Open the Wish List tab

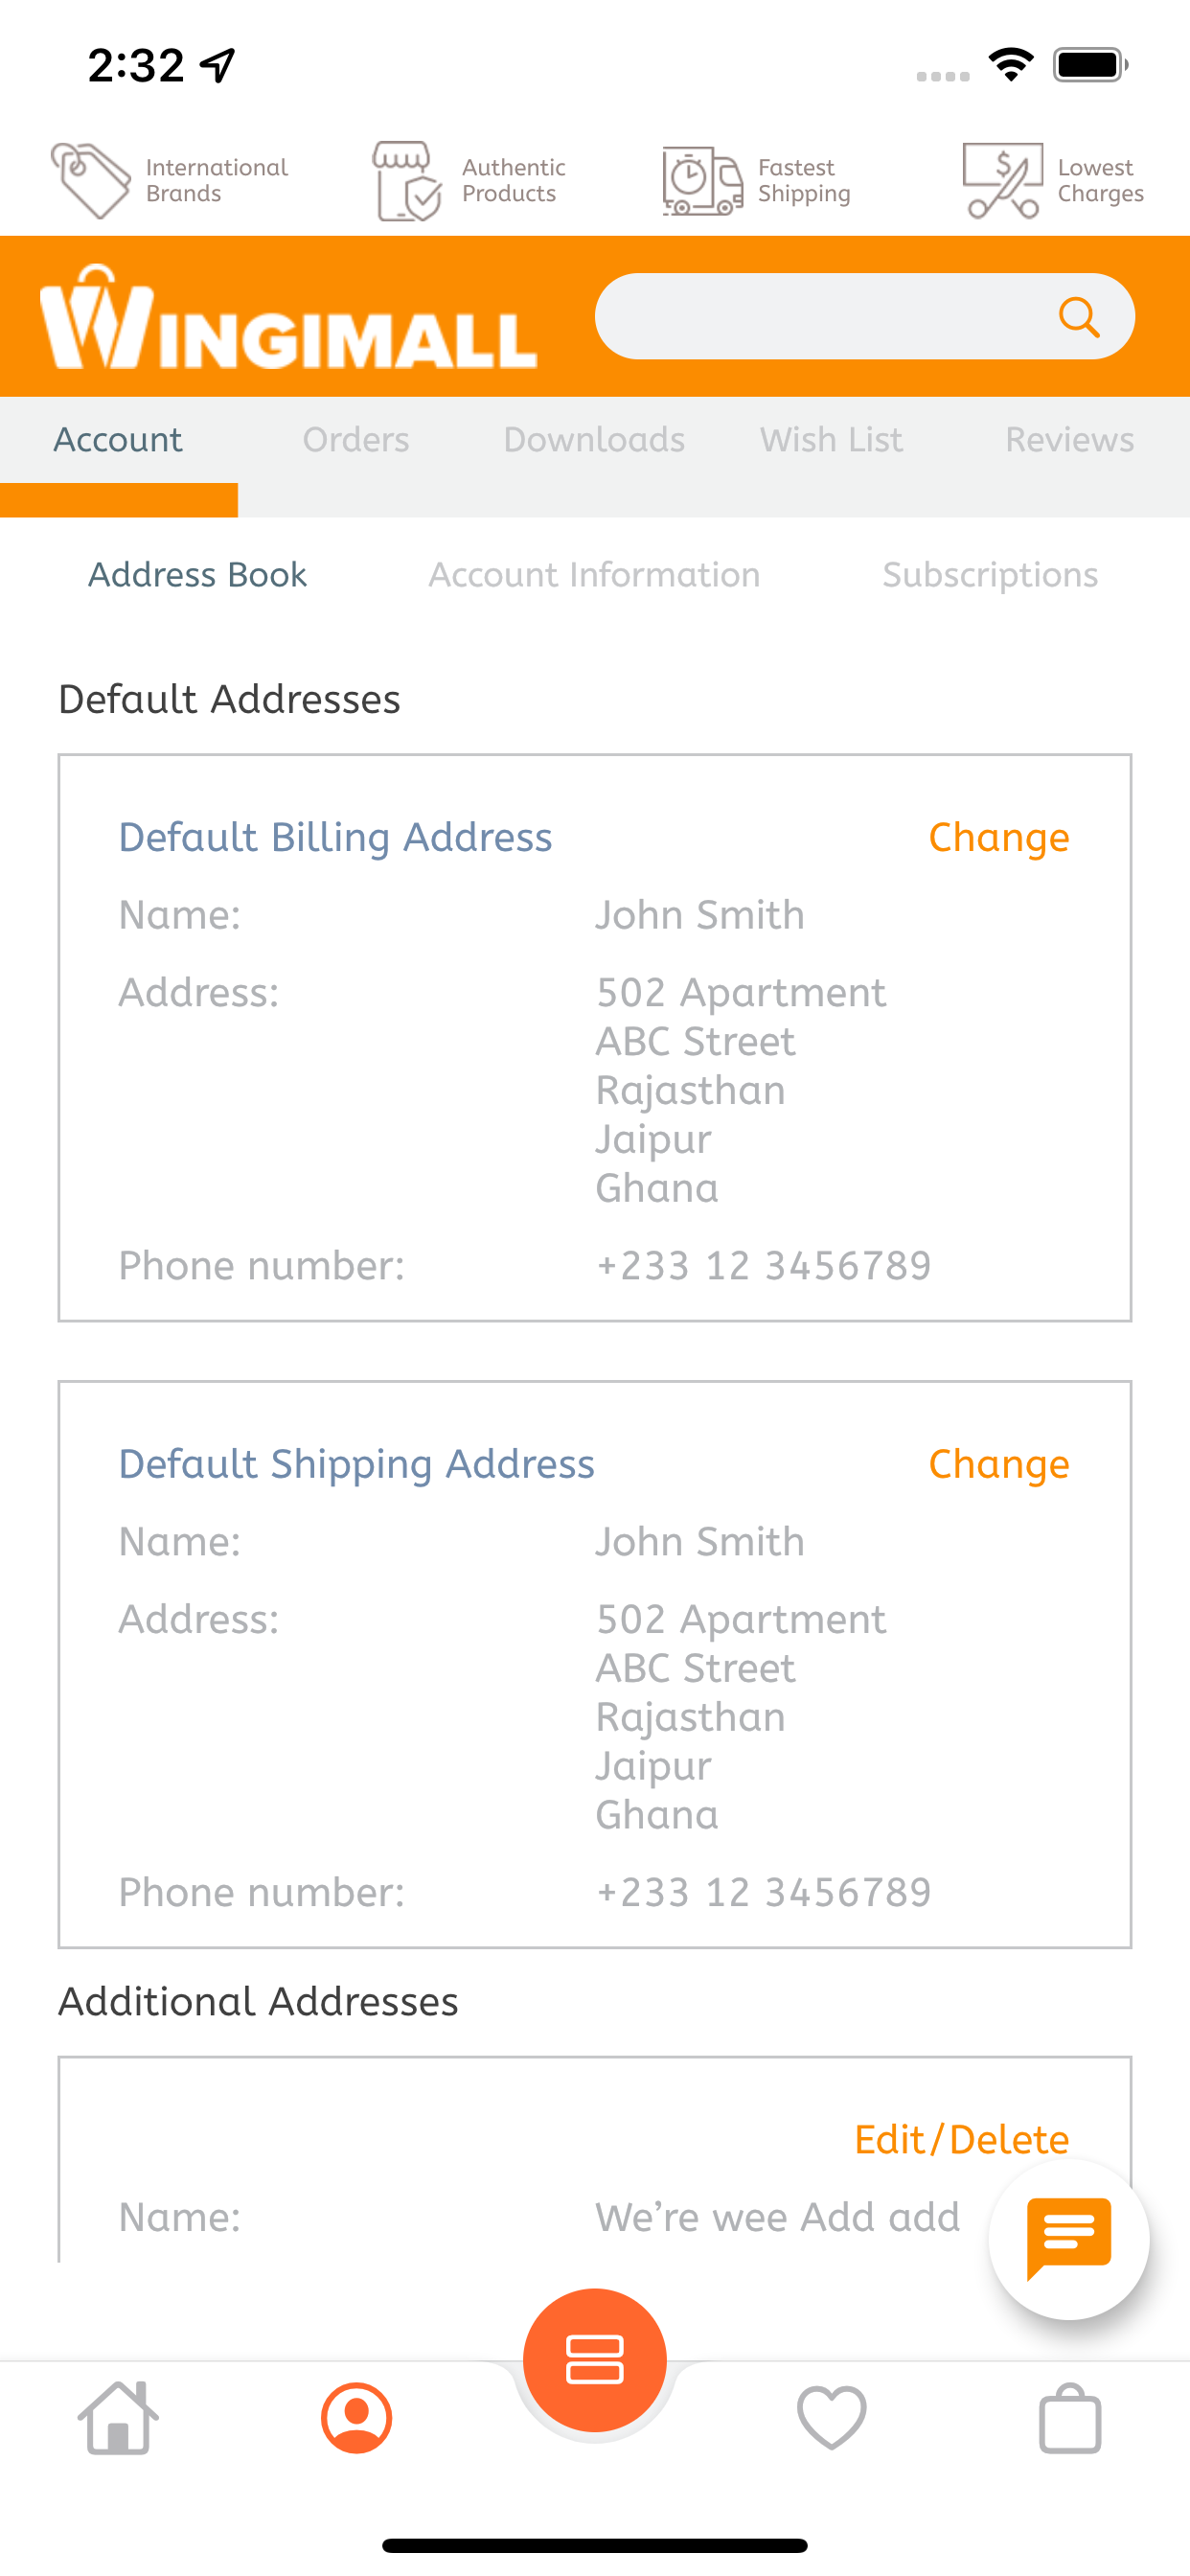tap(831, 440)
